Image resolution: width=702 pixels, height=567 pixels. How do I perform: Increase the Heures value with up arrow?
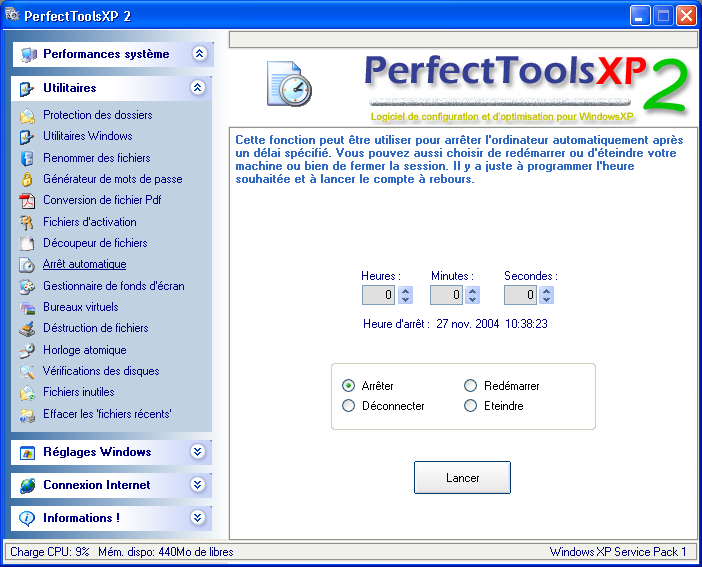[405, 291]
